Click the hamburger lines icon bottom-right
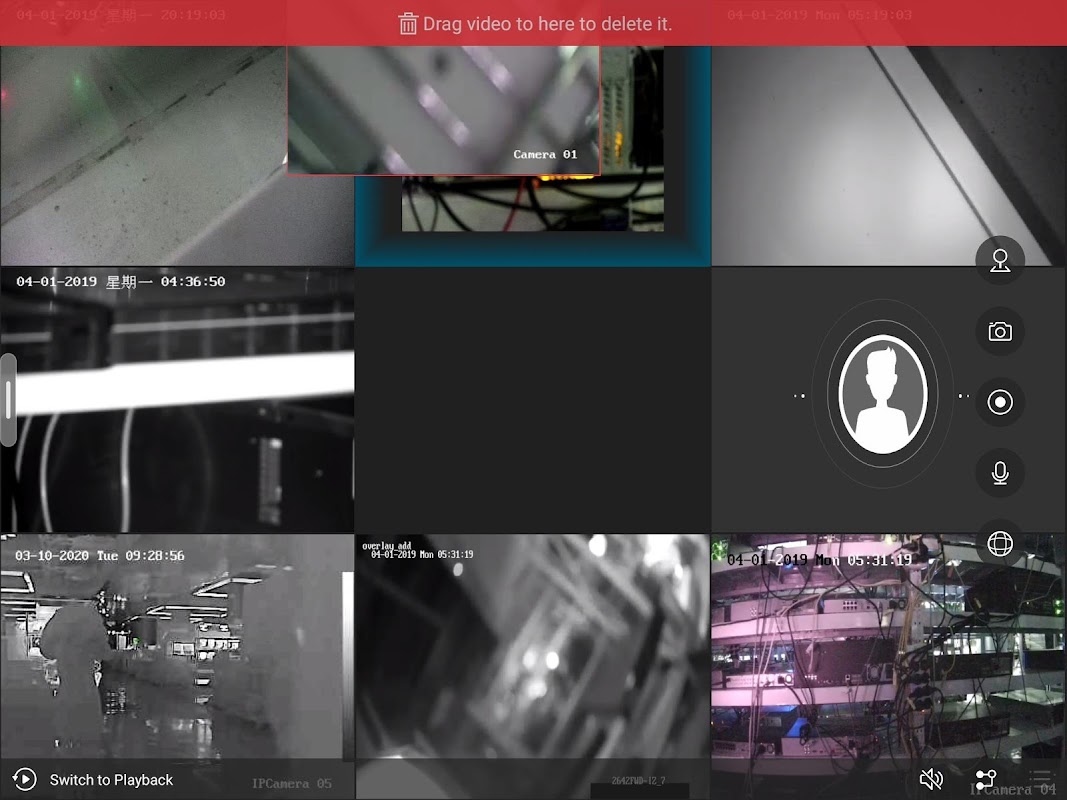 [x=1040, y=777]
